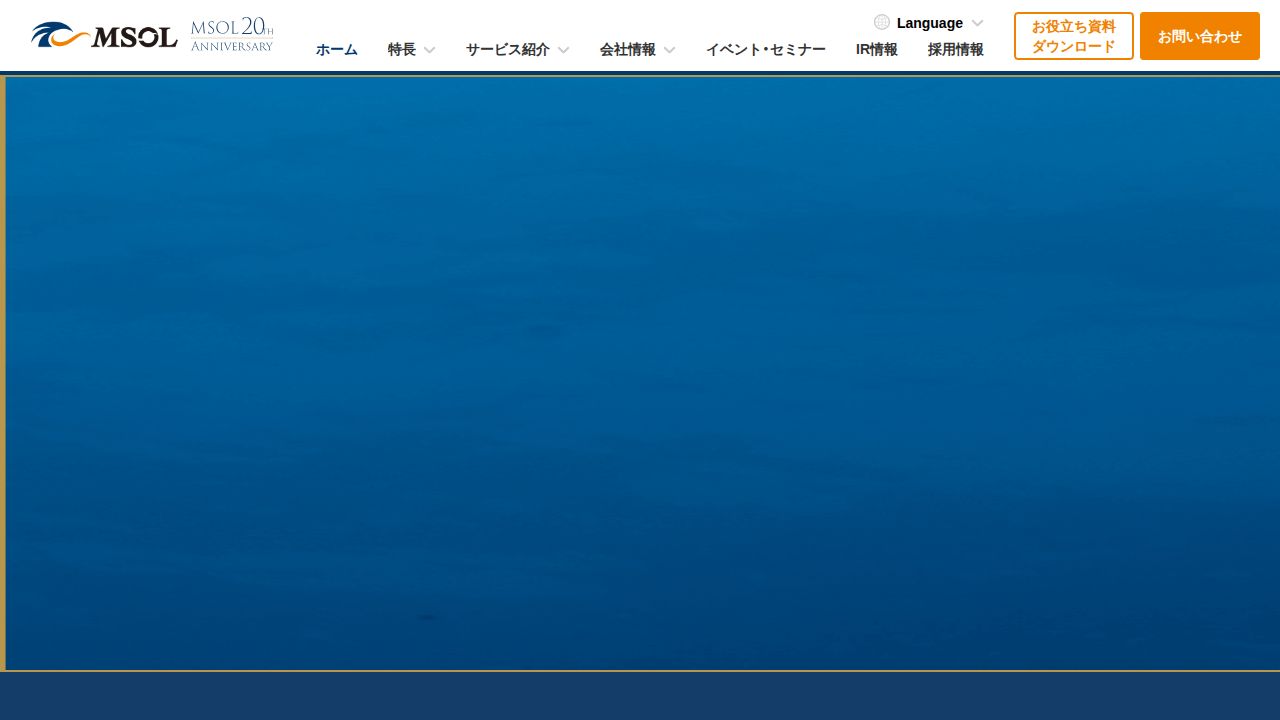The height and width of the screenshot is (720, 1280).
Task: Click the MSOL 20th Anniversary logo
Action: pyautogui.click(x=232, y=35)
